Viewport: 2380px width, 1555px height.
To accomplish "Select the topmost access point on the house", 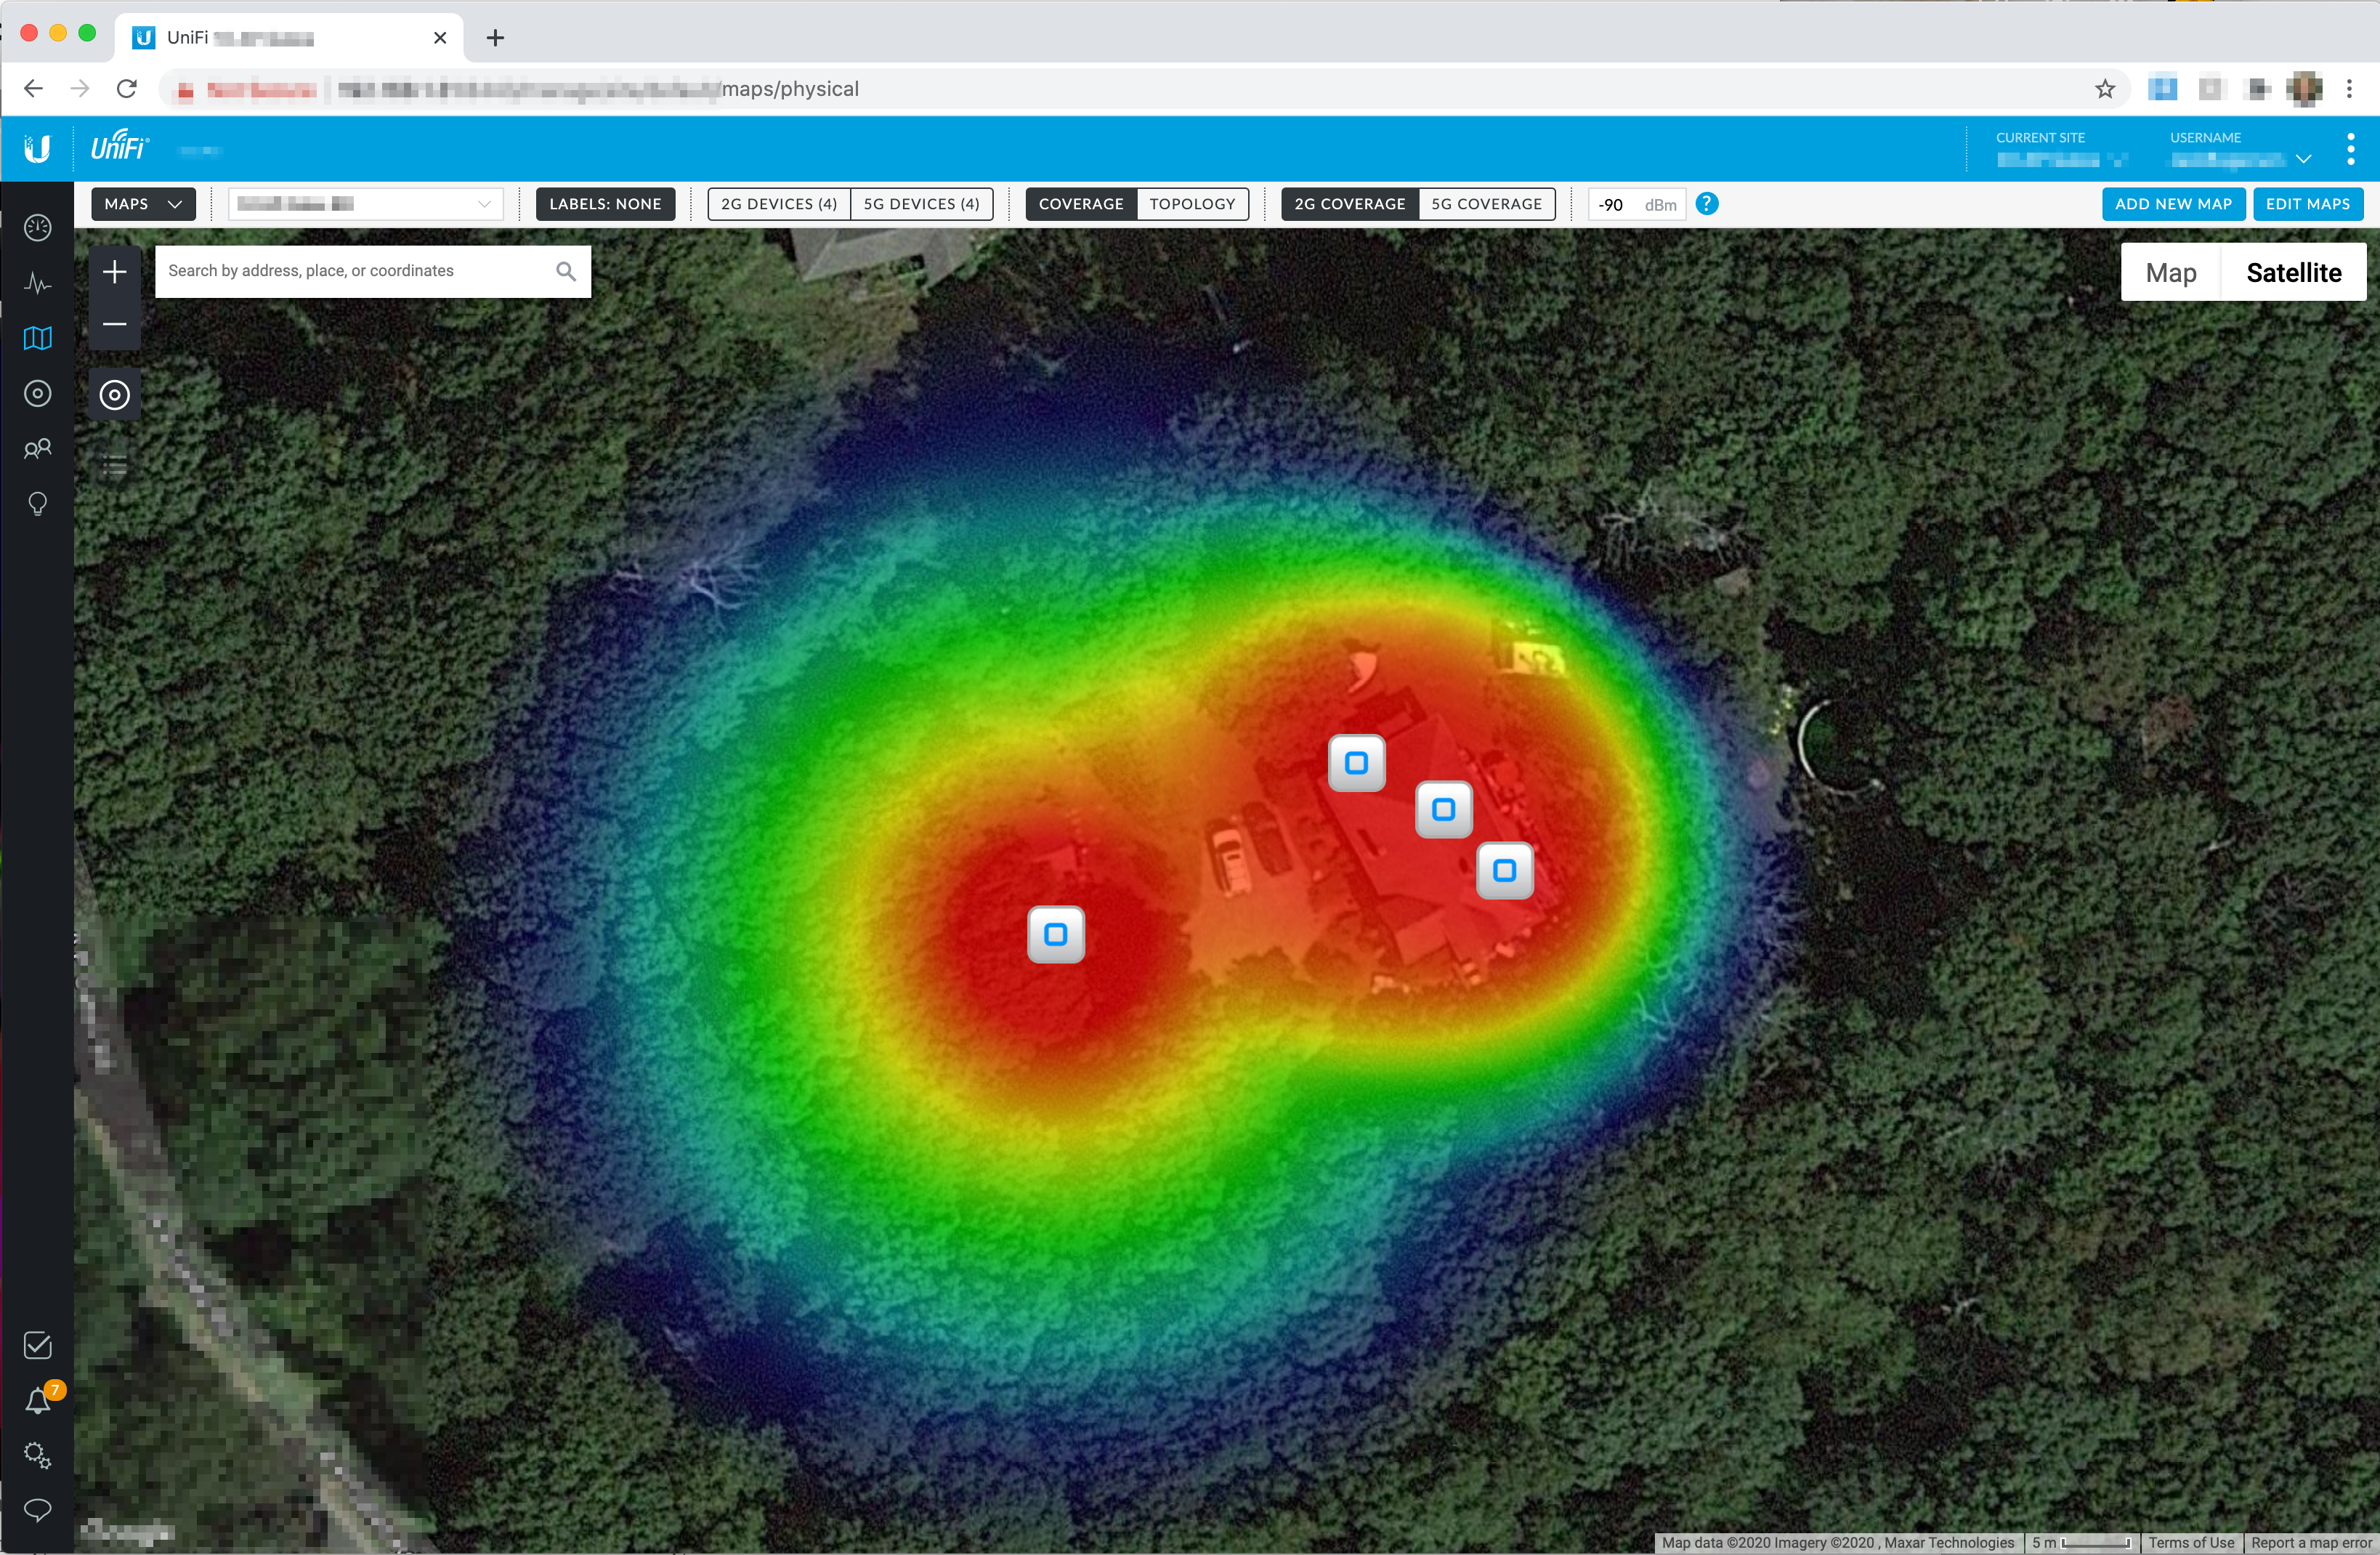I will coord(1357,763).
